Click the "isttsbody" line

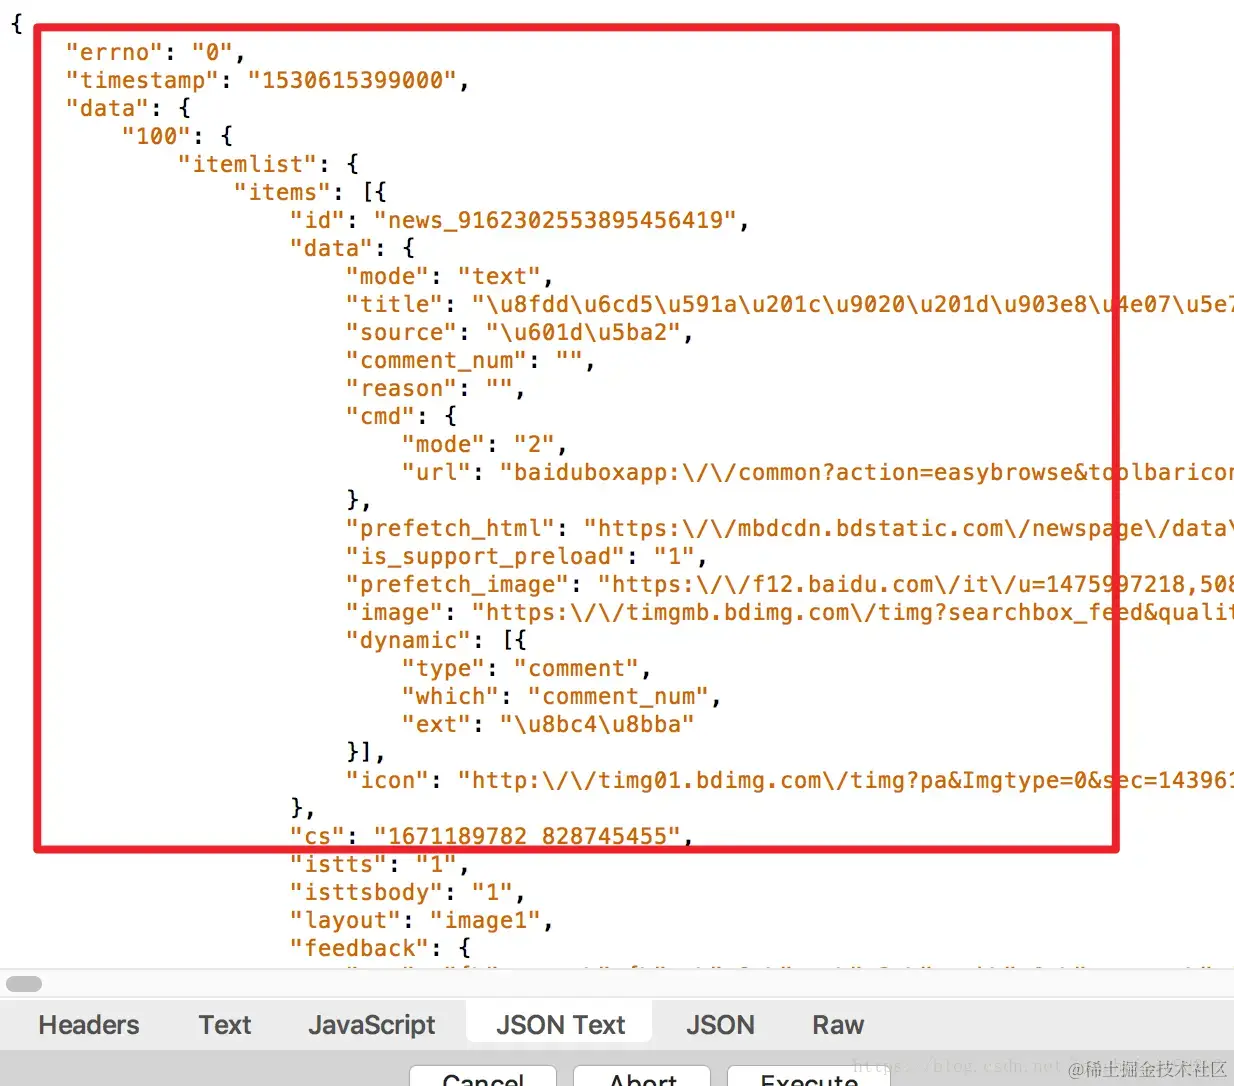coord(408,892)
